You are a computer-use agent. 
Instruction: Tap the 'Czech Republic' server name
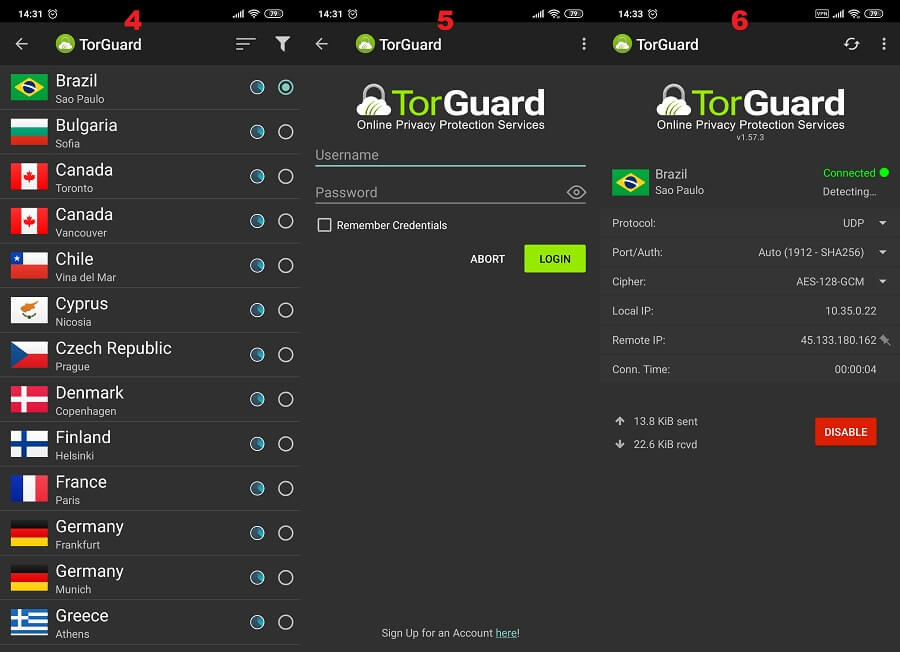(x=114, y=348)
